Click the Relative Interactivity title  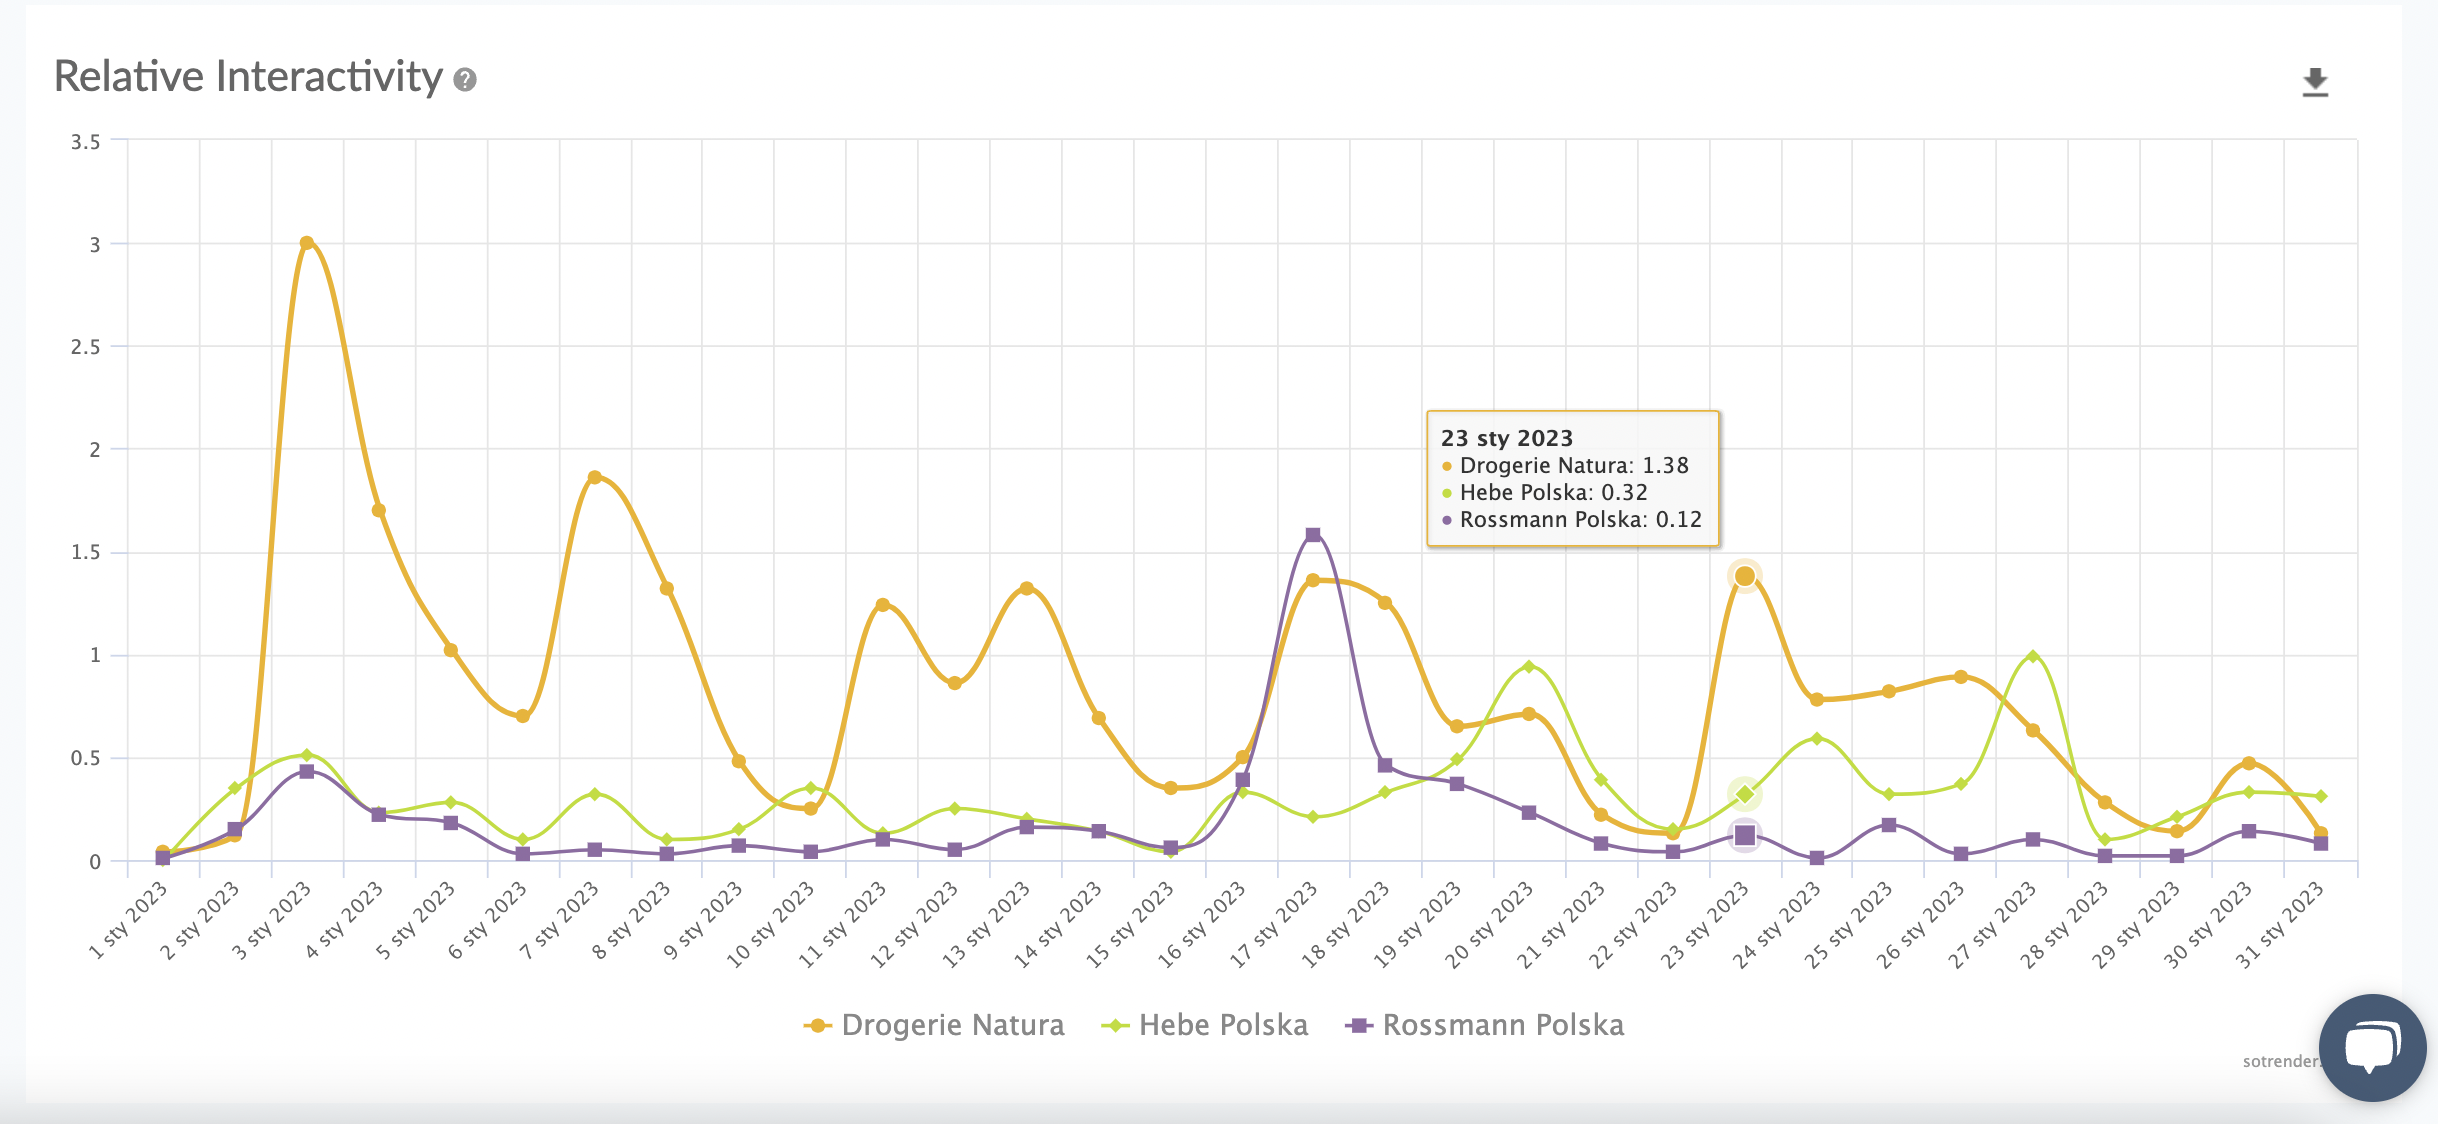(248, 77)
